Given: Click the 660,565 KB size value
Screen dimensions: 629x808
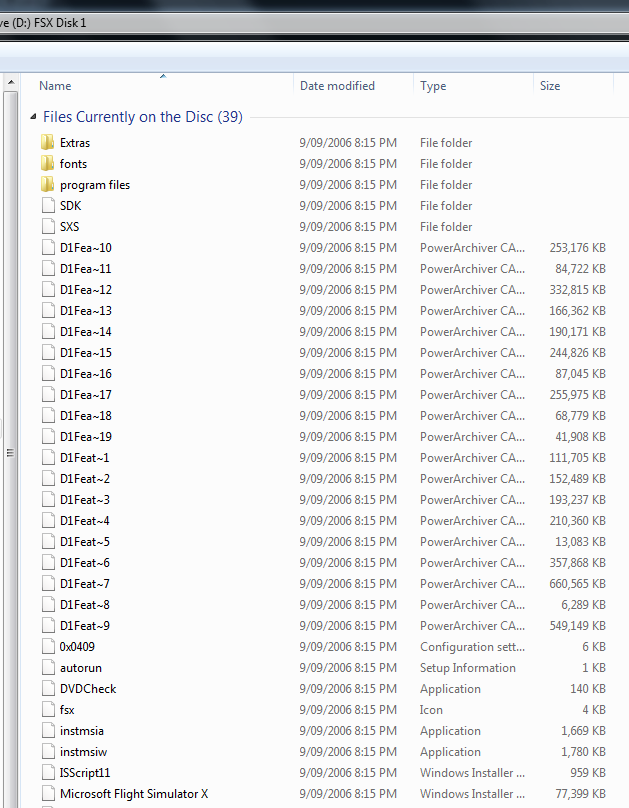Looking at the screenshot, I should (577, 583).
